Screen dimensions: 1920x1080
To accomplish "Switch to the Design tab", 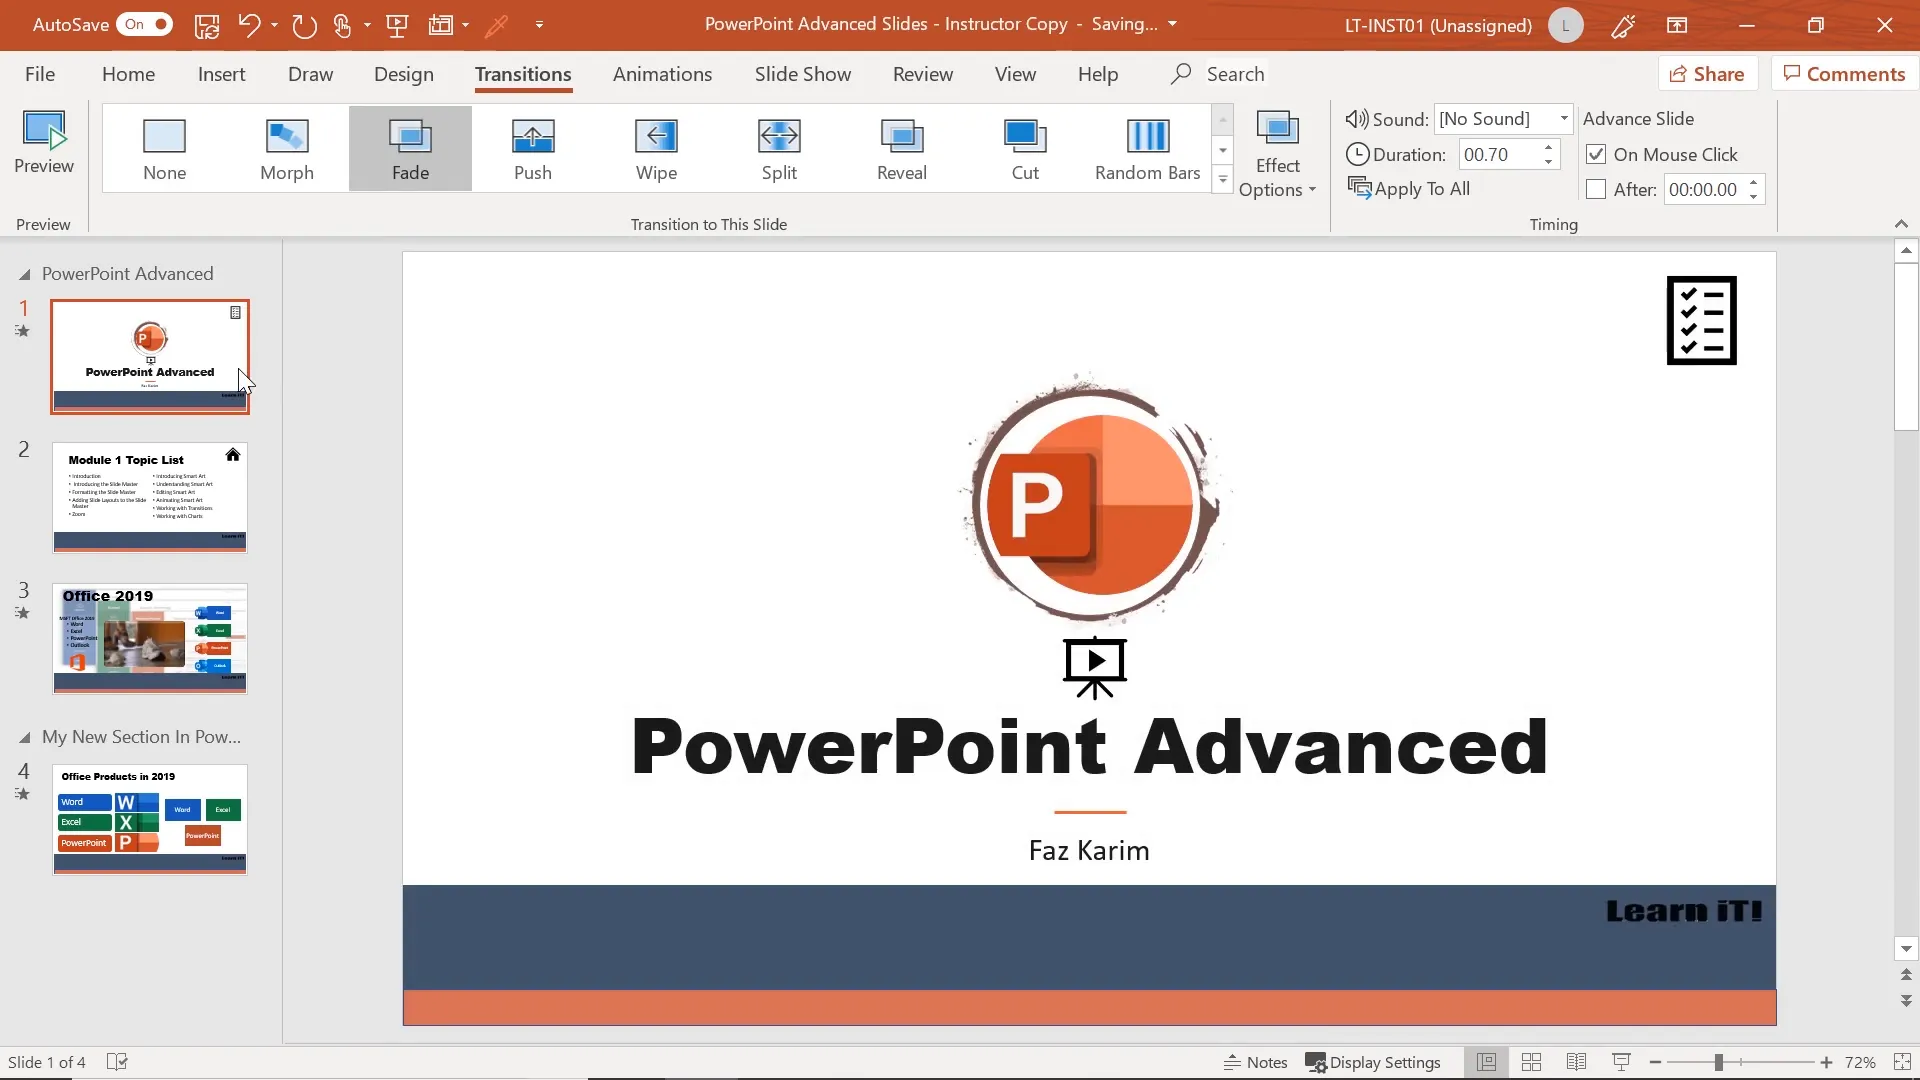I will click(x=404, y=74).
